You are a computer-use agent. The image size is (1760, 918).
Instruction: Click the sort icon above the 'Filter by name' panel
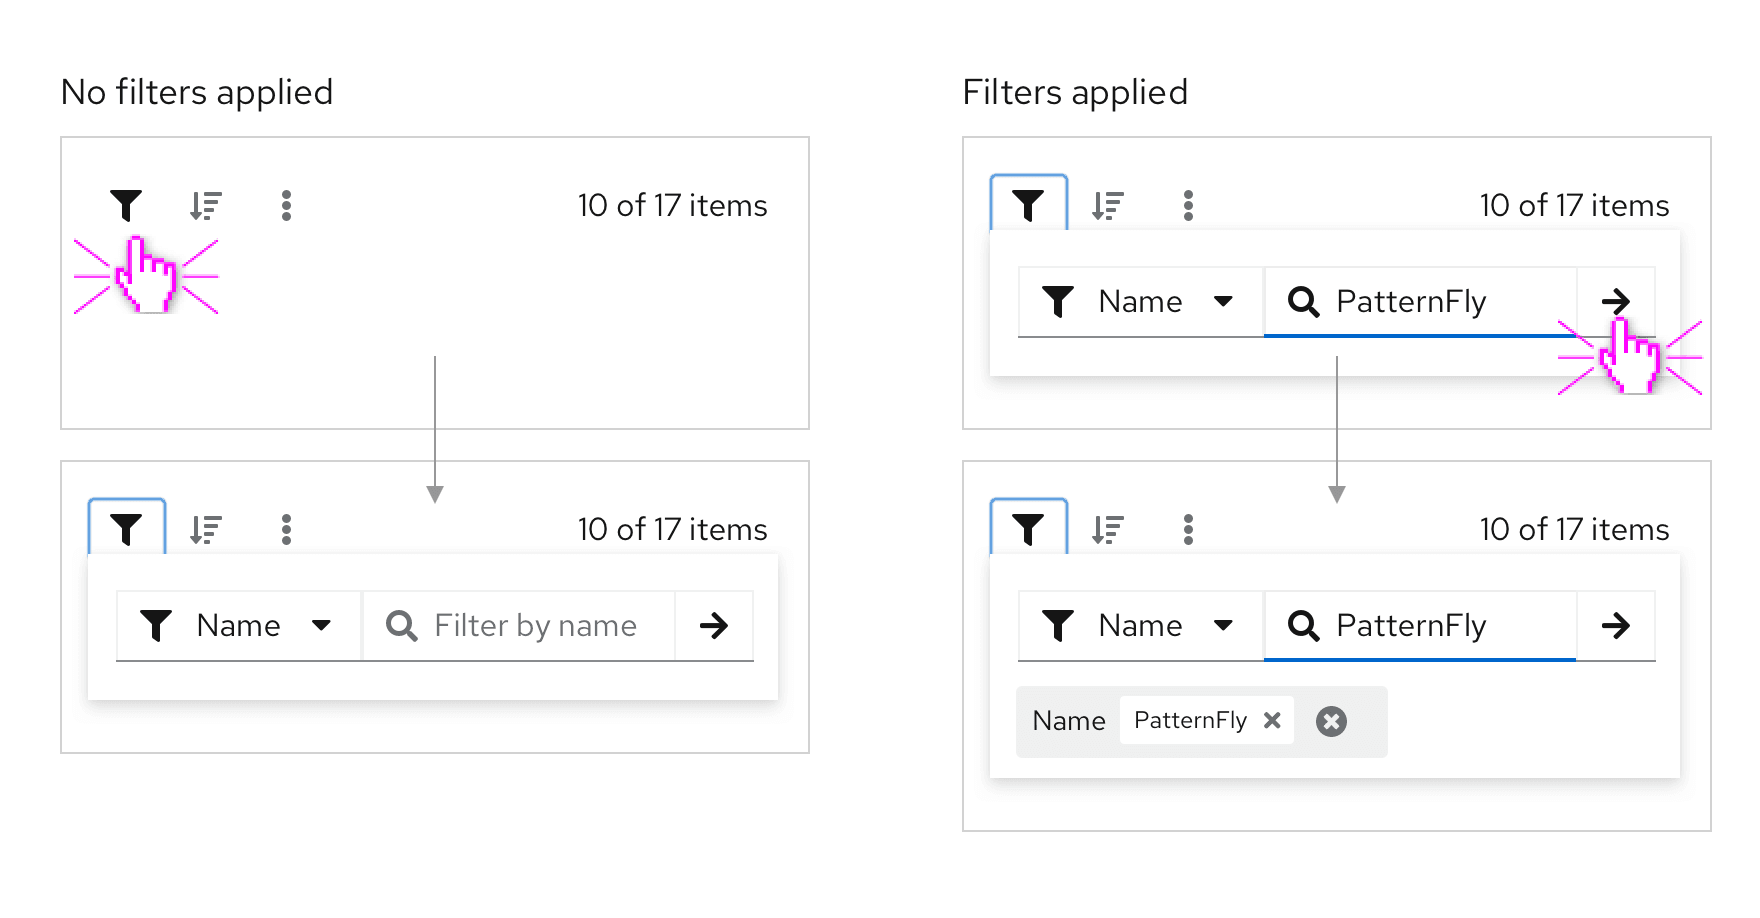(x=206, y=529)
